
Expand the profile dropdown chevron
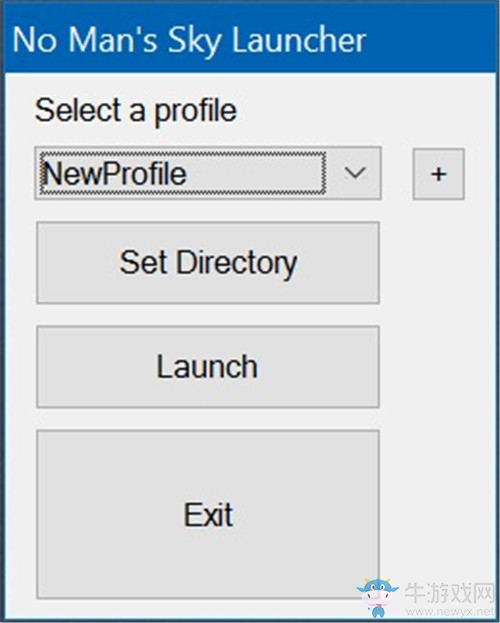click(355, 173)
